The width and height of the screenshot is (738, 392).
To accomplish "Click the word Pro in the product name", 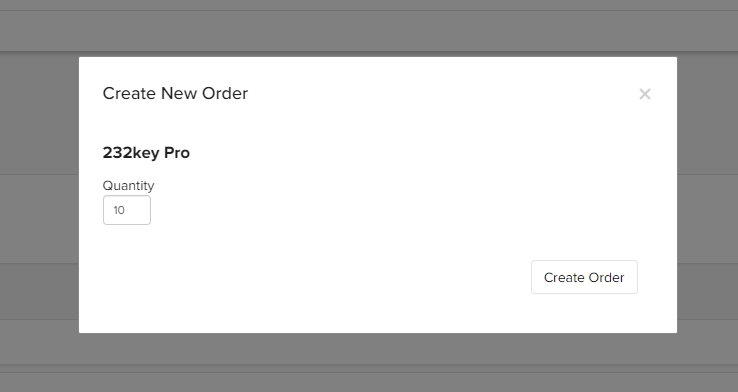I will coord(176,153).
